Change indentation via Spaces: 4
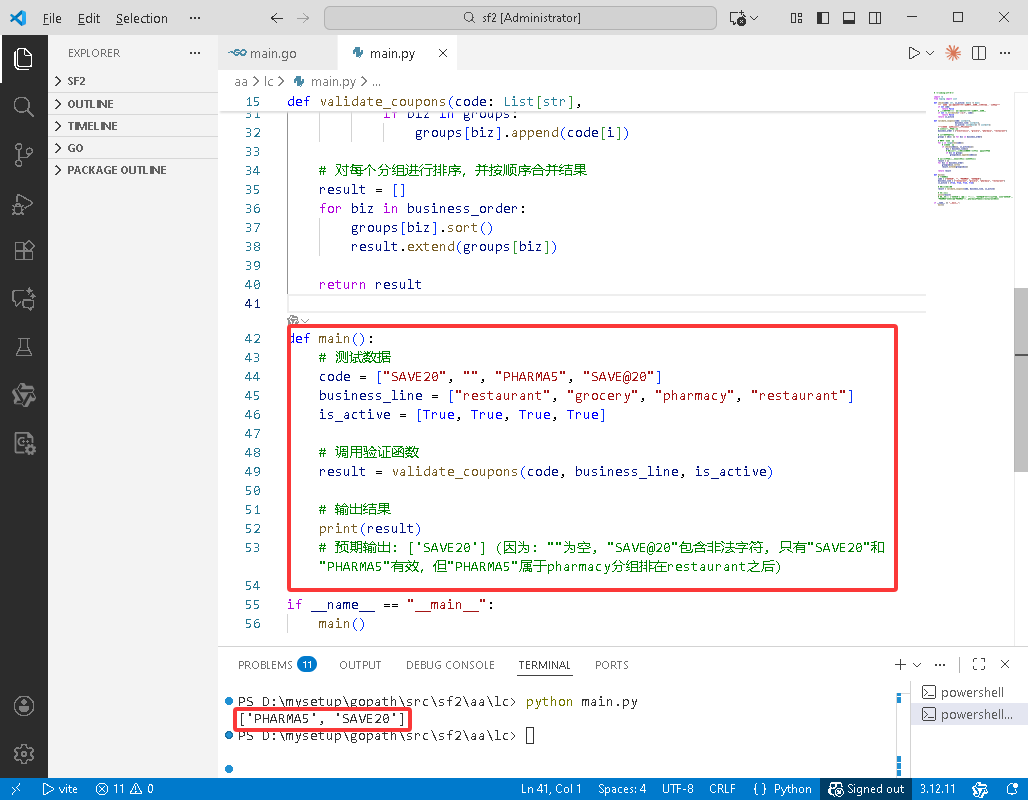This screenshot has height=800, width=1028. point(622,789)
